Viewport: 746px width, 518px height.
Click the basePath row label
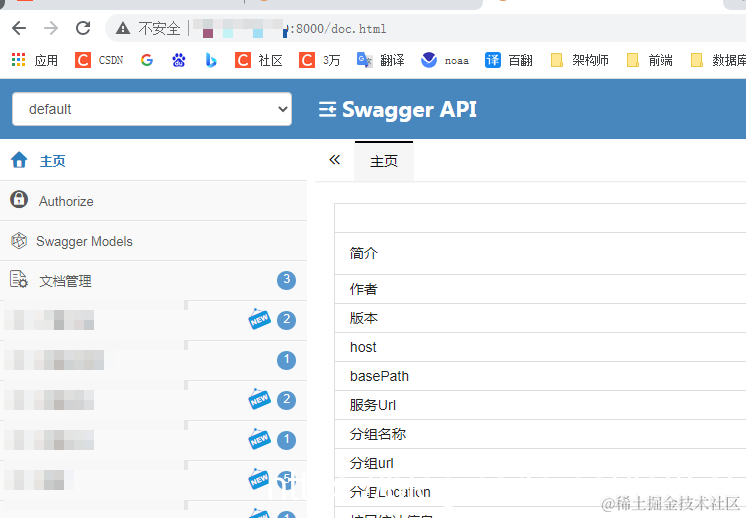tap(379, 376)
